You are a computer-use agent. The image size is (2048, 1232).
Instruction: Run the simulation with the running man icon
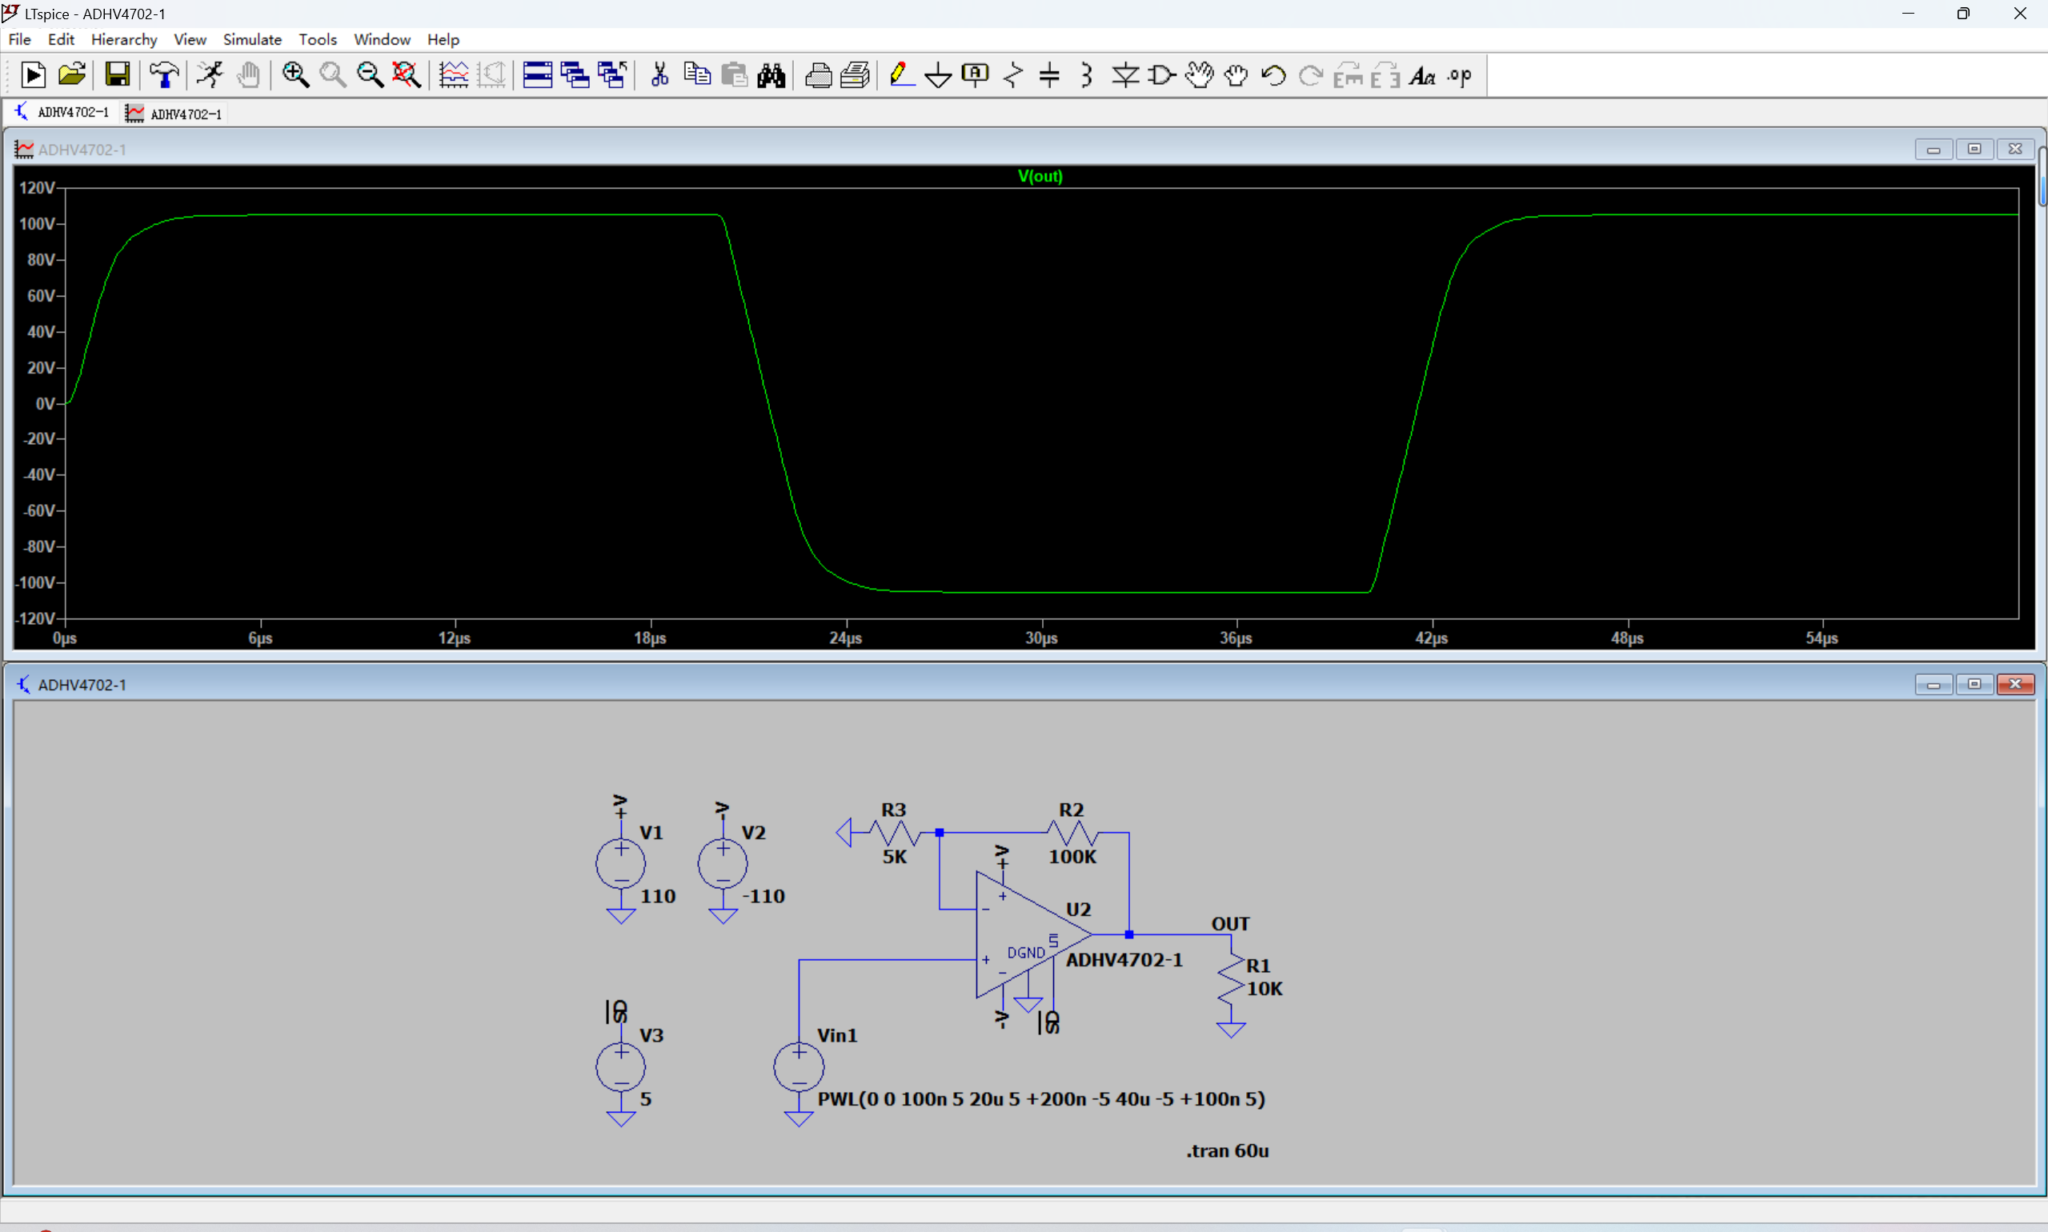210,75
